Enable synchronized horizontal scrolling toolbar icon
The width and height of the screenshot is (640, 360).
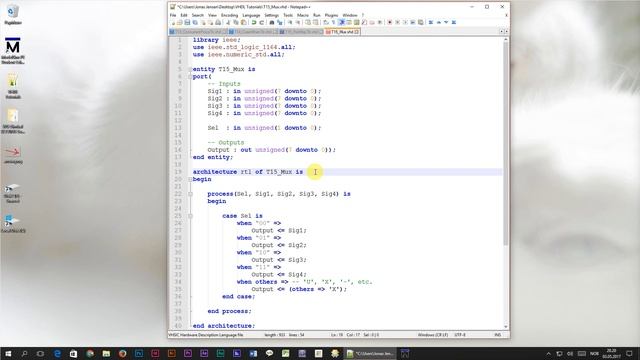click(x=316, y=22)
